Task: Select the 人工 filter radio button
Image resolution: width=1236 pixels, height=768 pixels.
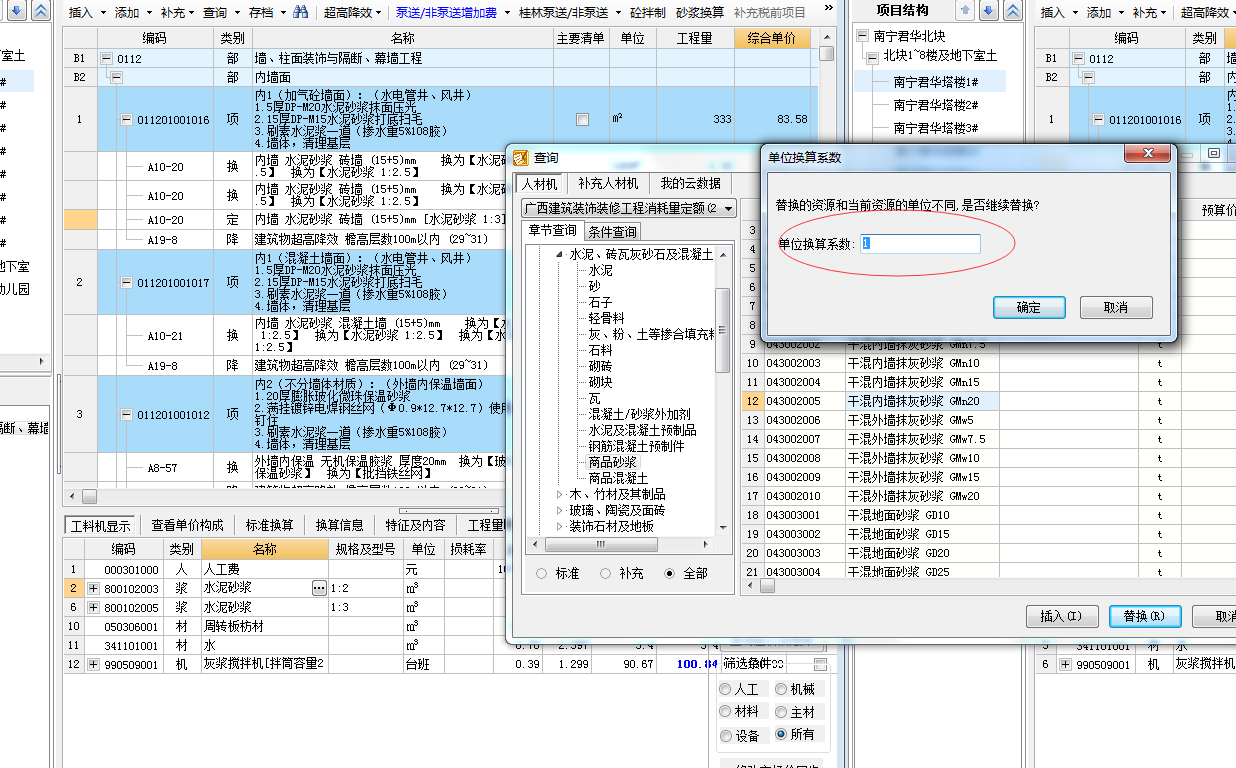Action: [725, 689]
